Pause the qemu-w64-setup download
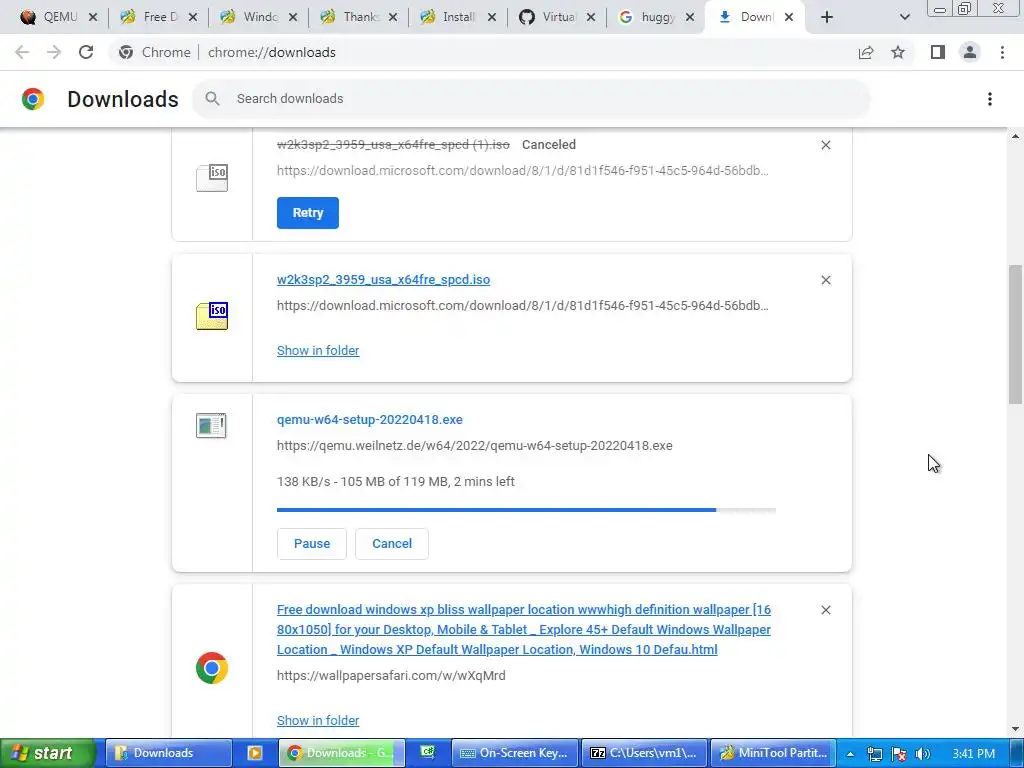Image resolution: width=1024 pixels, height=768 pixels. [312, 544]
